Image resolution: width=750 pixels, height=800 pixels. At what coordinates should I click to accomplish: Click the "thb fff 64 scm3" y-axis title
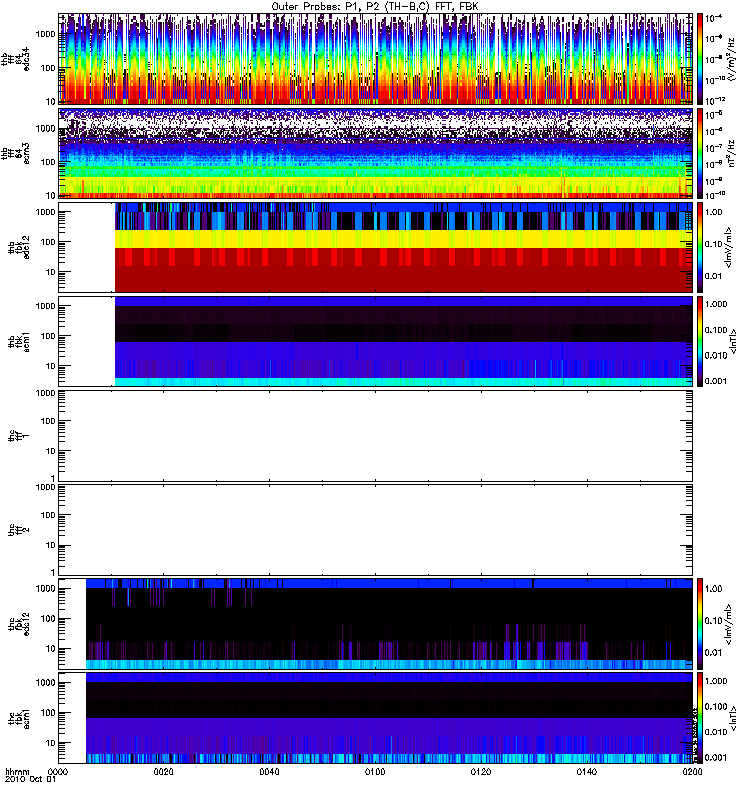[15, 153]
